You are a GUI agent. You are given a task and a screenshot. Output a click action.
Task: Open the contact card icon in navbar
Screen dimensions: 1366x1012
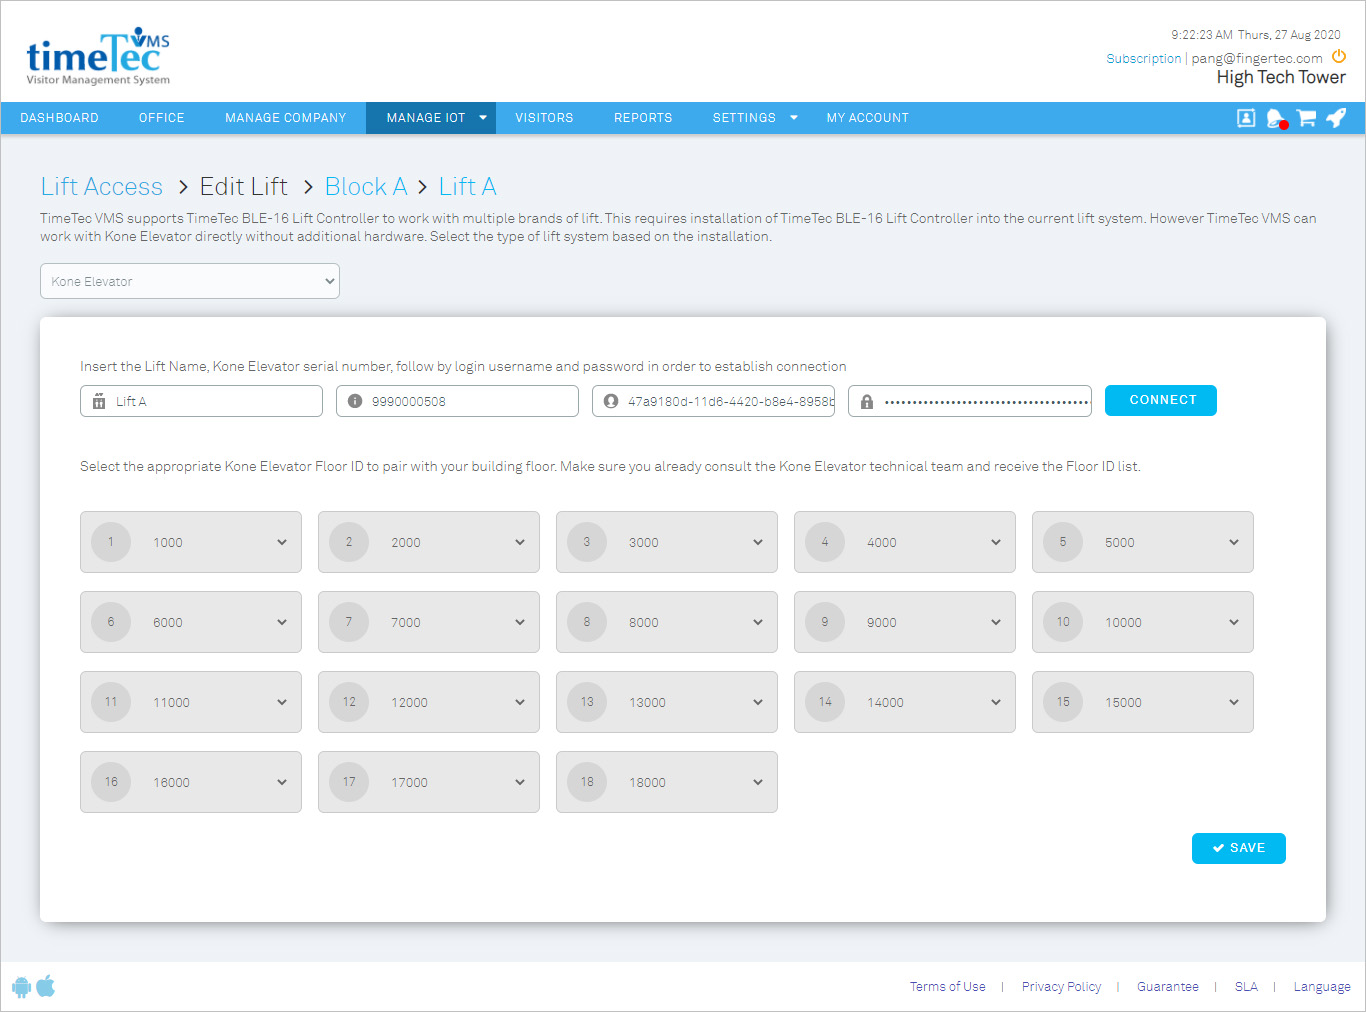pyautogui.click(x=1246, y=118)
